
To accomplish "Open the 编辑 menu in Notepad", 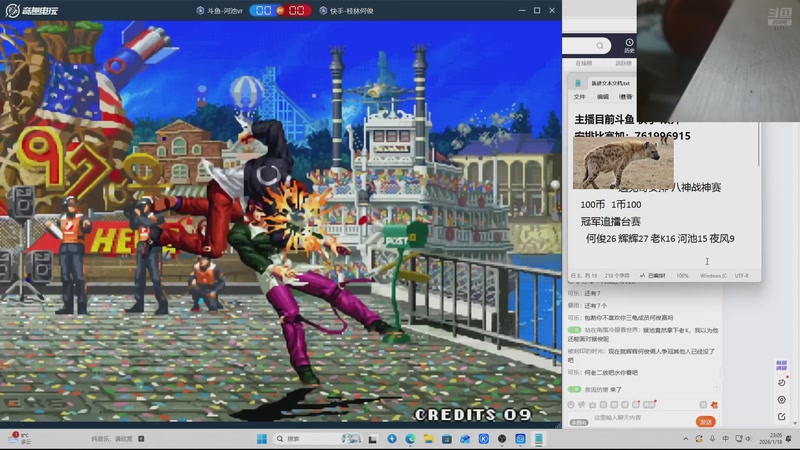I will point(603,97).
